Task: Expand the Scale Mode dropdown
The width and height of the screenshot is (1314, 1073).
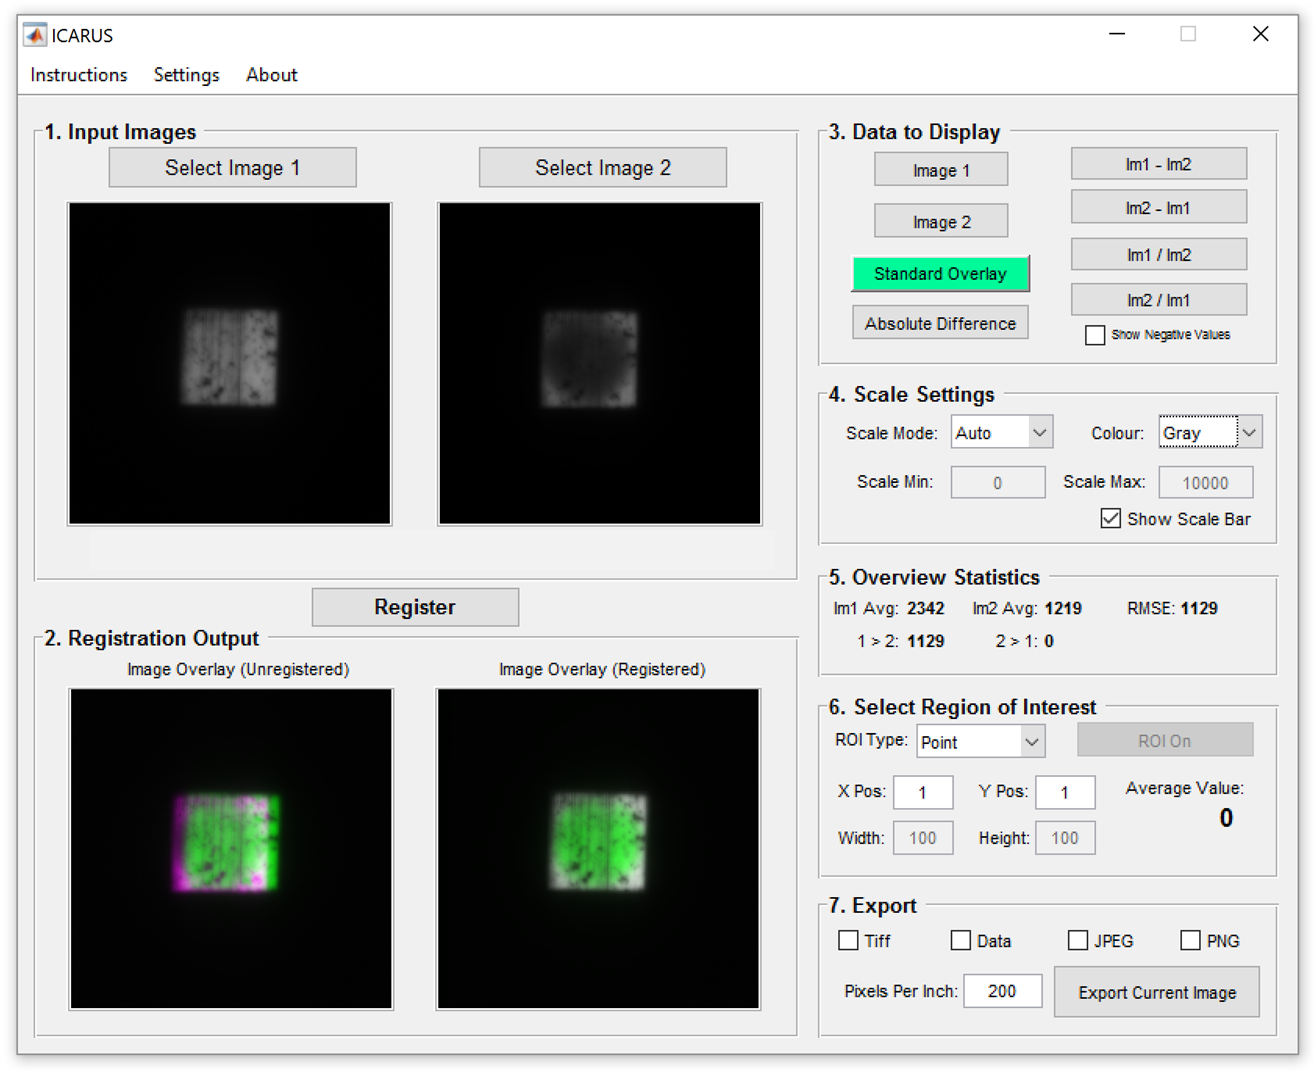Action: point(1002,433)
